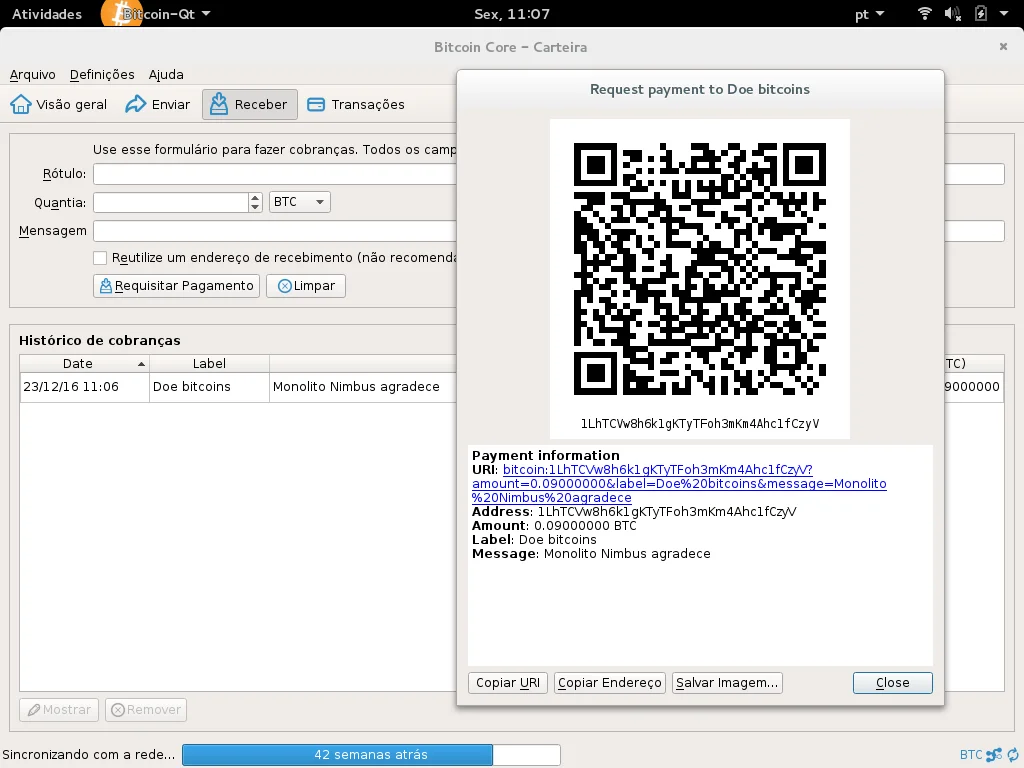The width and height of the screenshot is (1024, 768).
Task: Open the Bitcoin-Qt application menu
Action: coord(160,14)
